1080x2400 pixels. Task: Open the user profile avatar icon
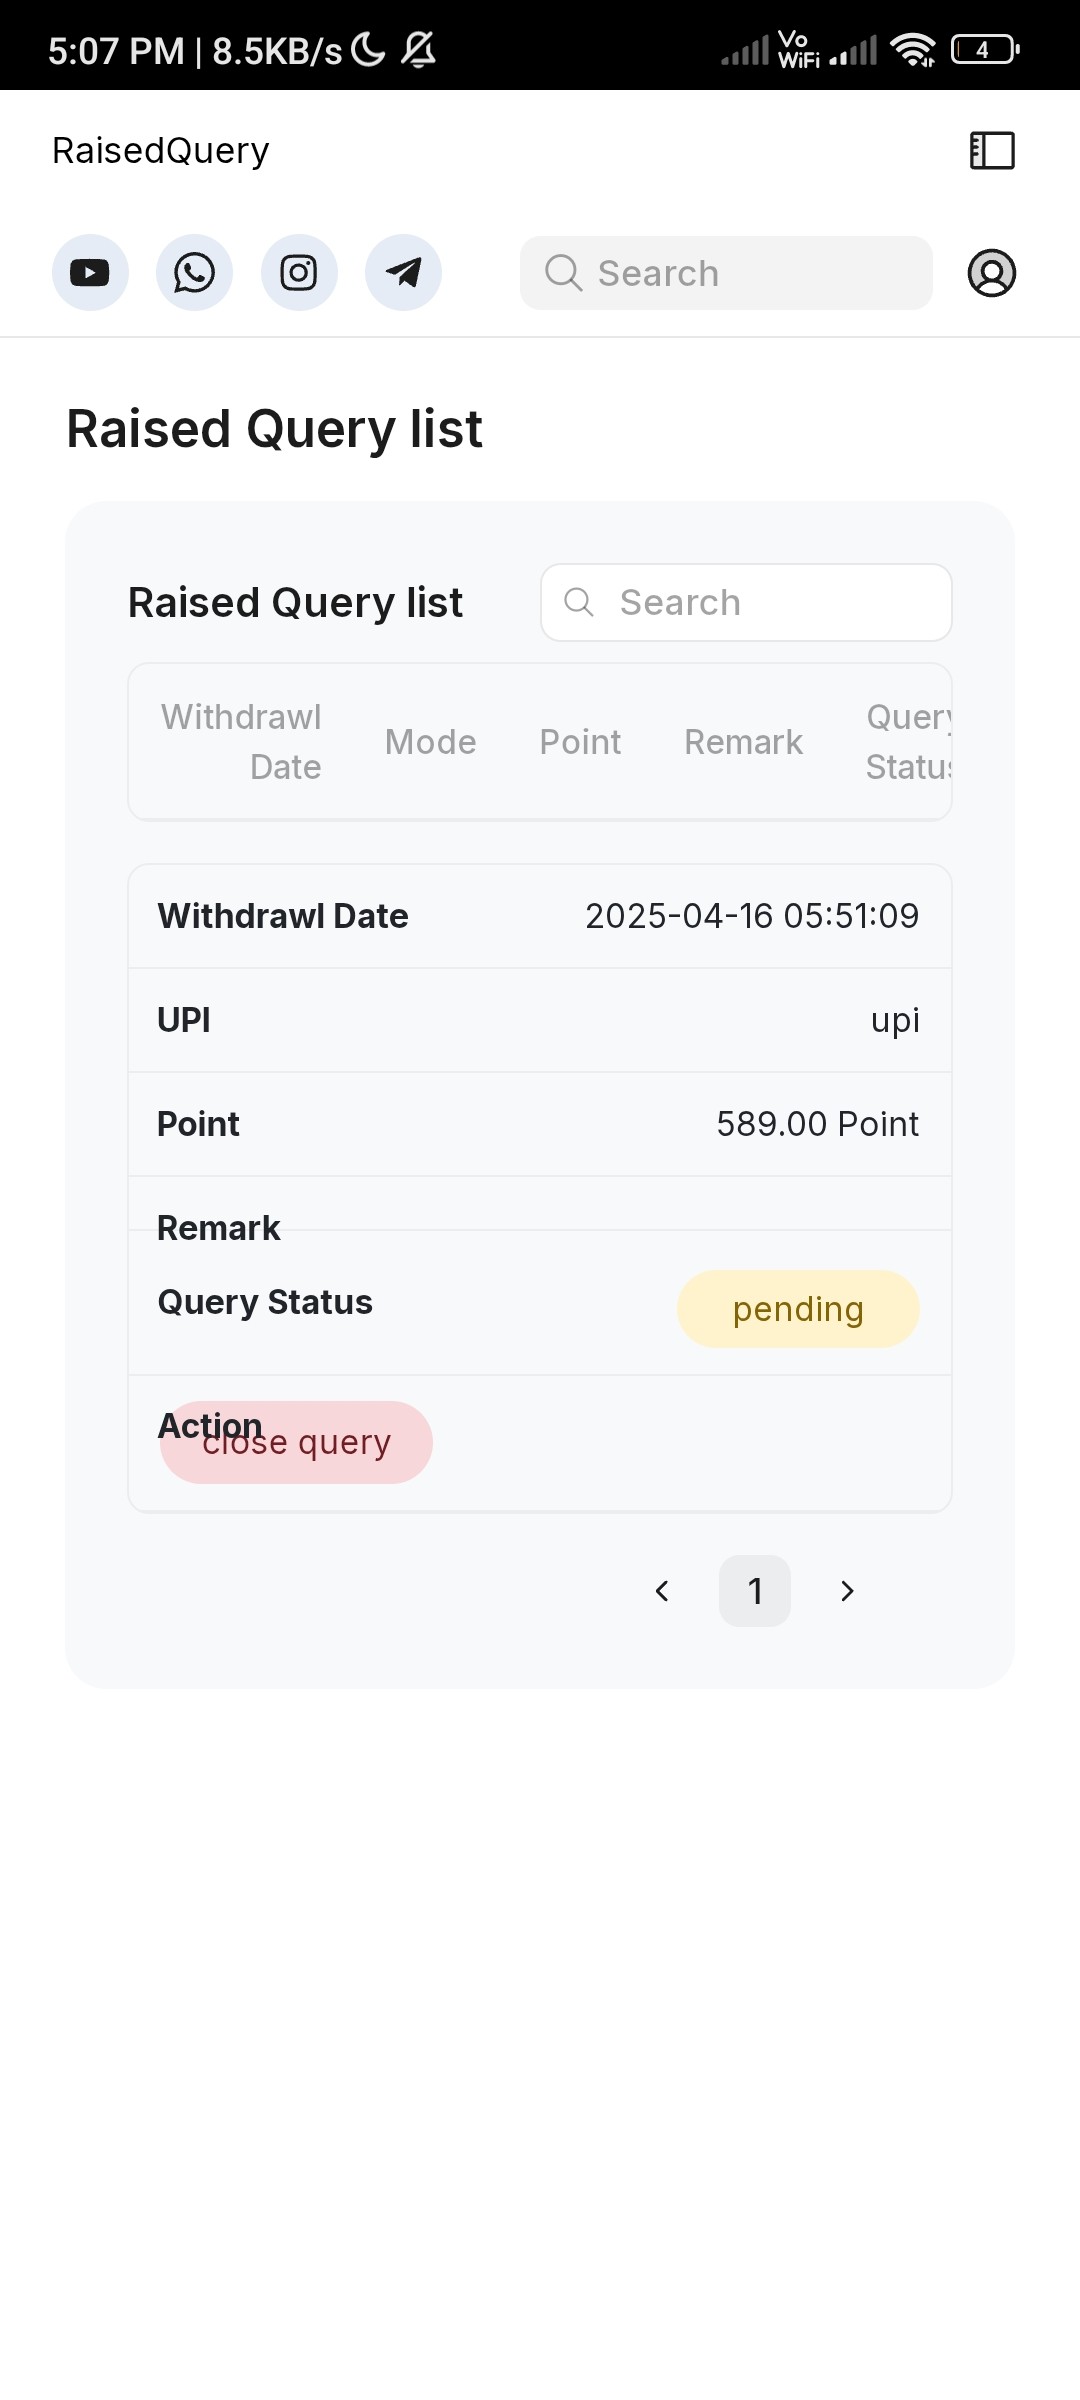pyautogui.click(x=992, y=273)
